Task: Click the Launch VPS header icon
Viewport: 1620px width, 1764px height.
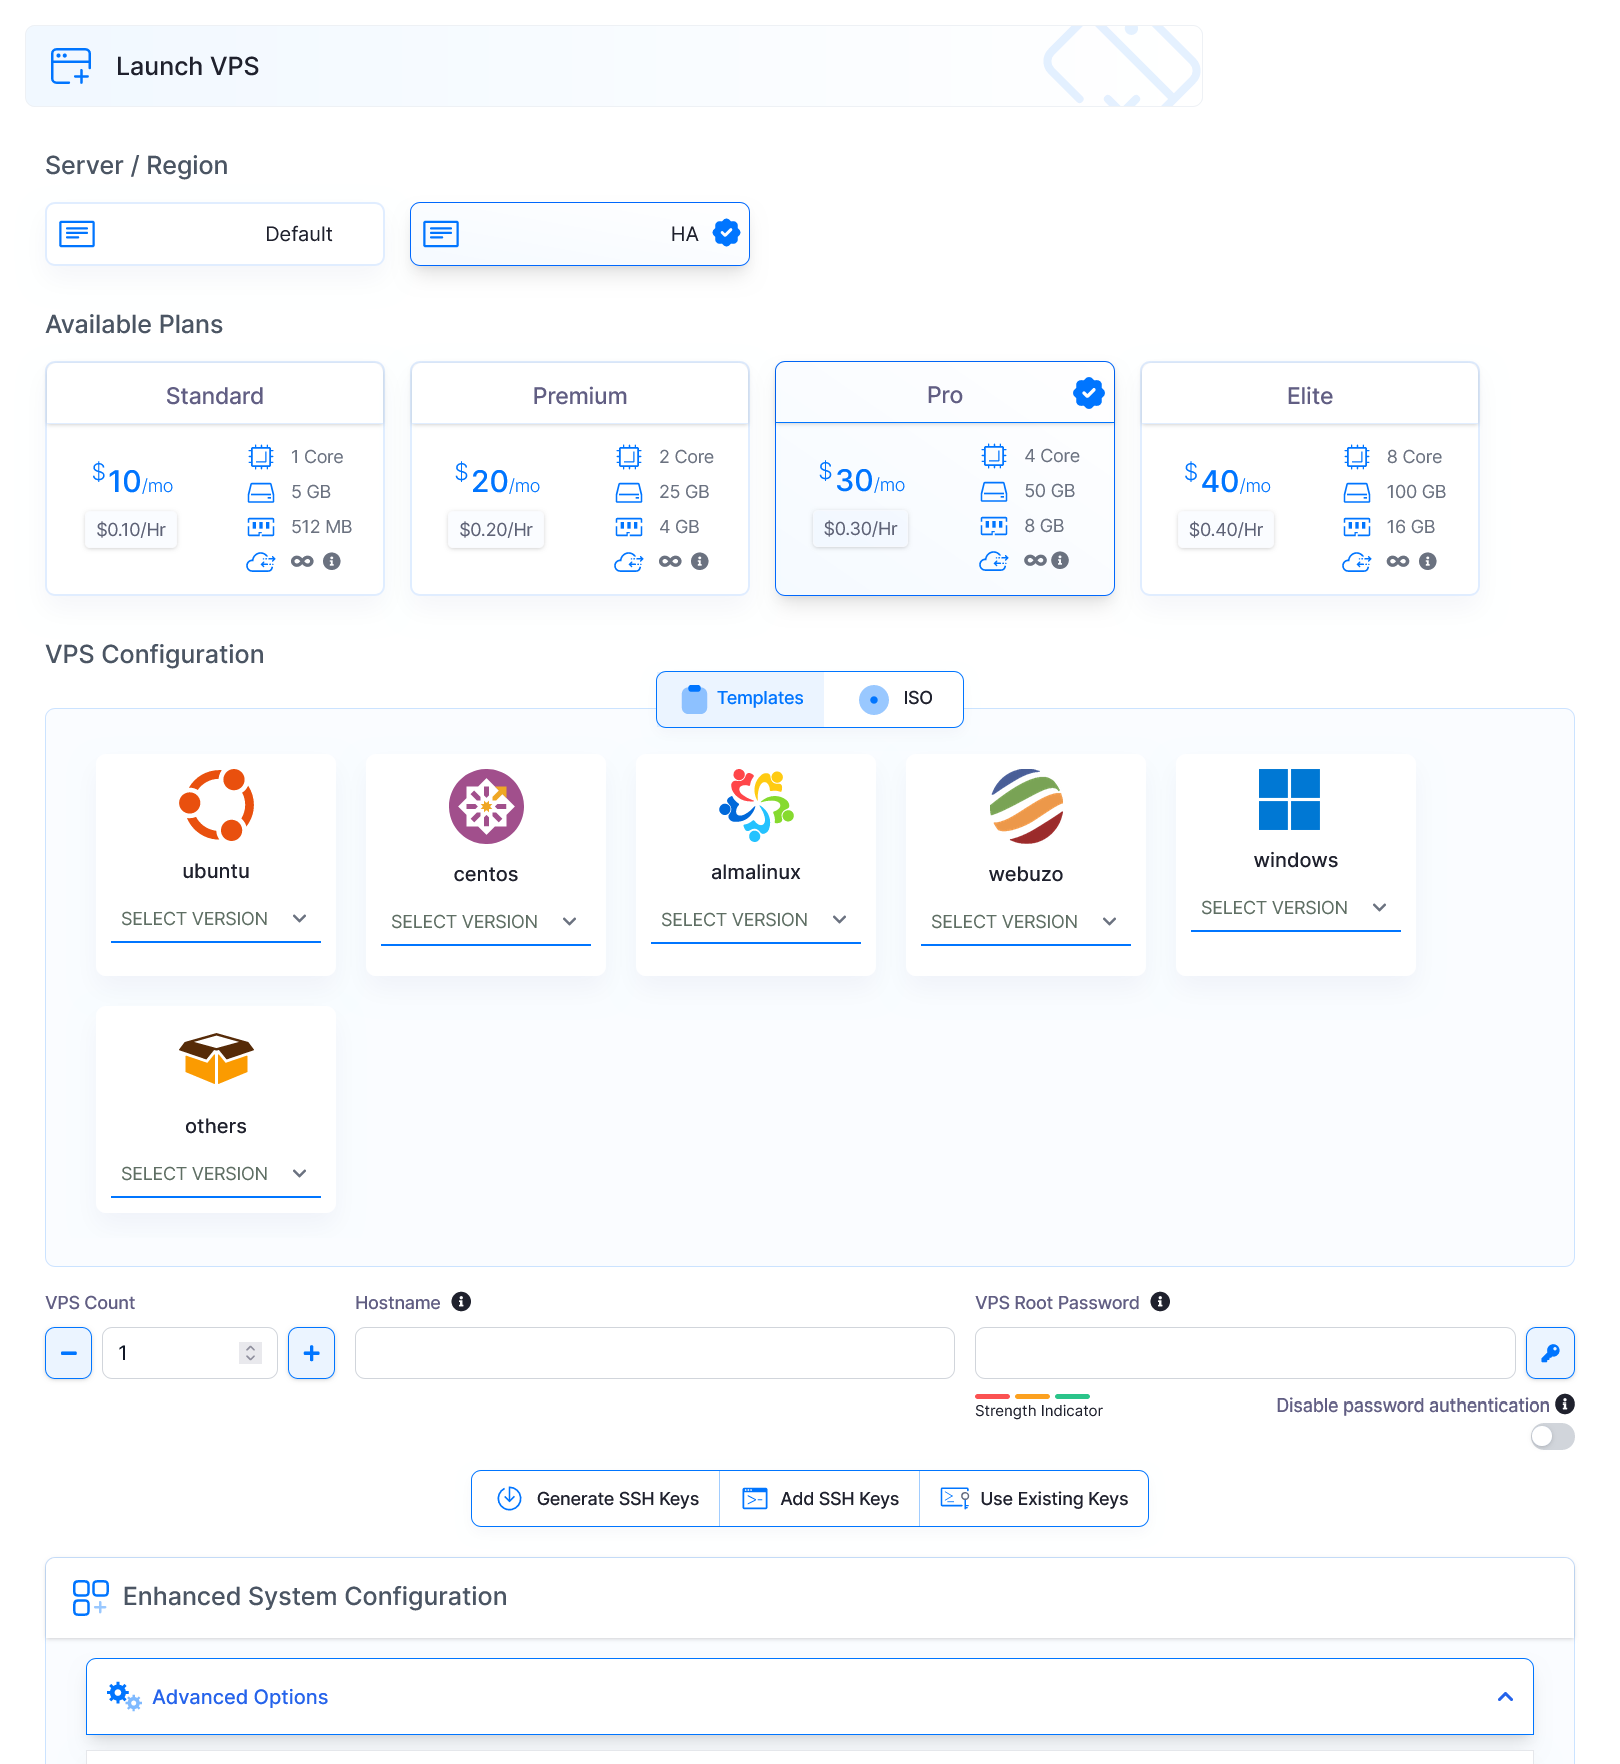Action: [71, 66]
